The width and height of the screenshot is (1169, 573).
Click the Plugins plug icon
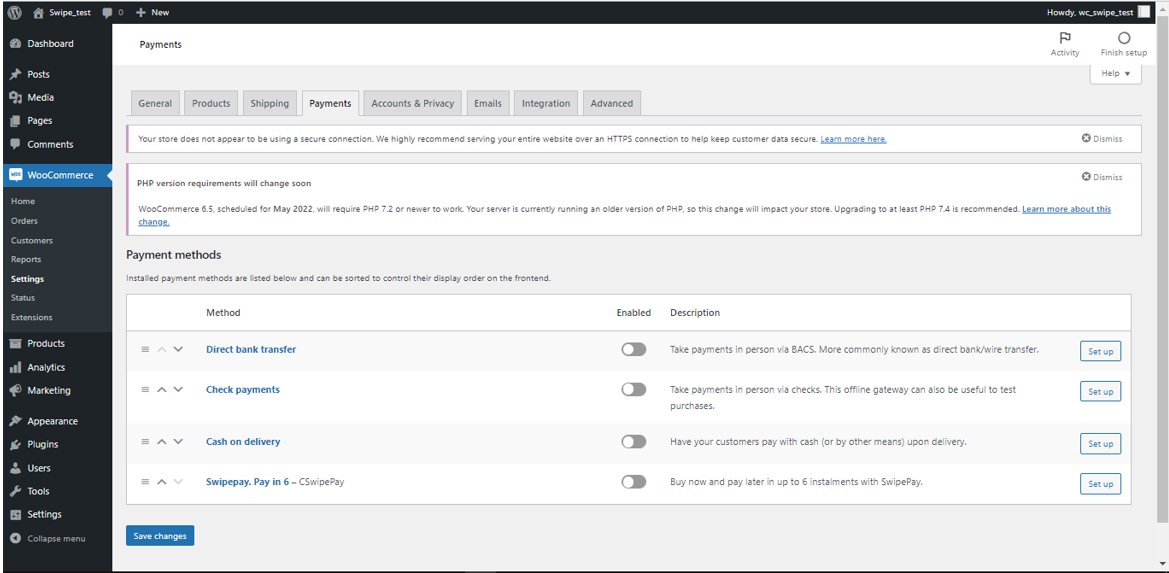15,445
